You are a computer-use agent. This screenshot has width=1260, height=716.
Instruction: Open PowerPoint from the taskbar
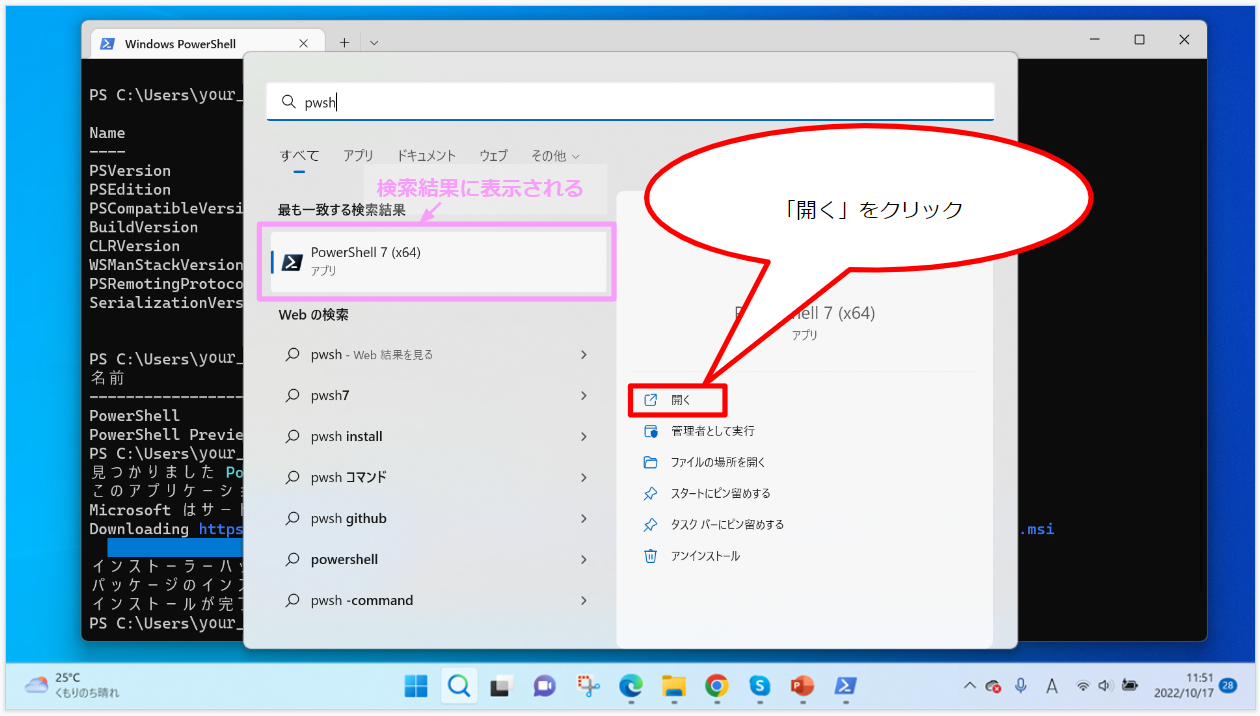pyautogui.click(x=802, y=686)
